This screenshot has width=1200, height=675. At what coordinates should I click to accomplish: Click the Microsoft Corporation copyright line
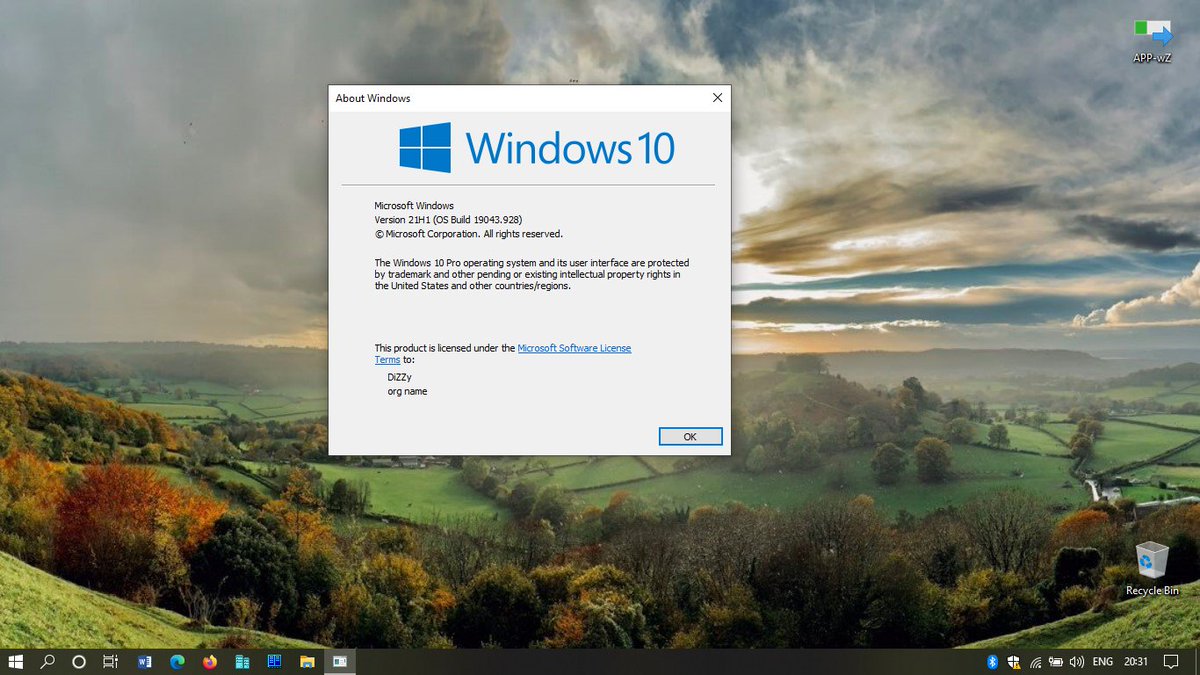click(469, 234)
